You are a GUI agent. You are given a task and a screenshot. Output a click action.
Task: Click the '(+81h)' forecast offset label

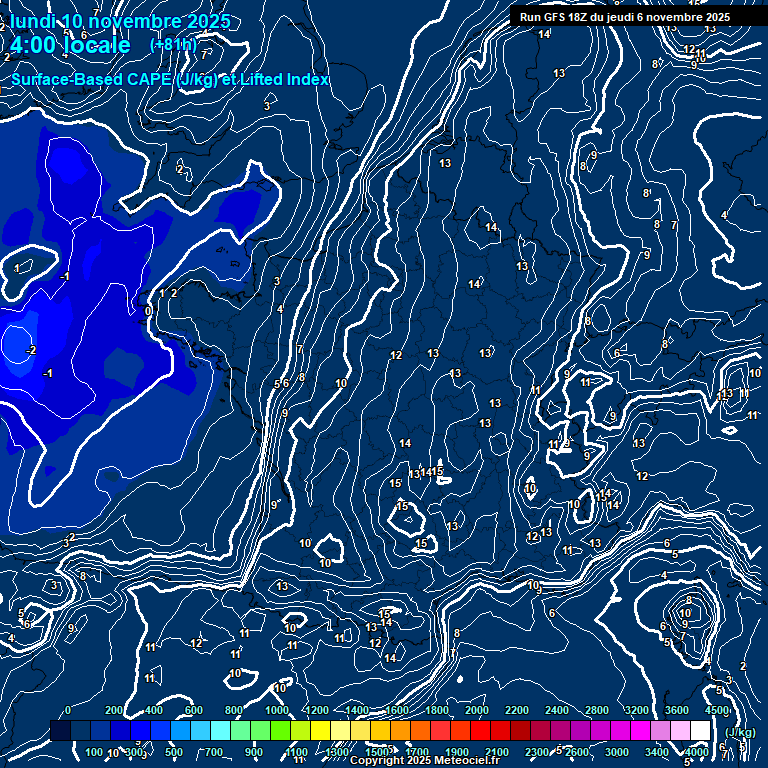(173, 45)
